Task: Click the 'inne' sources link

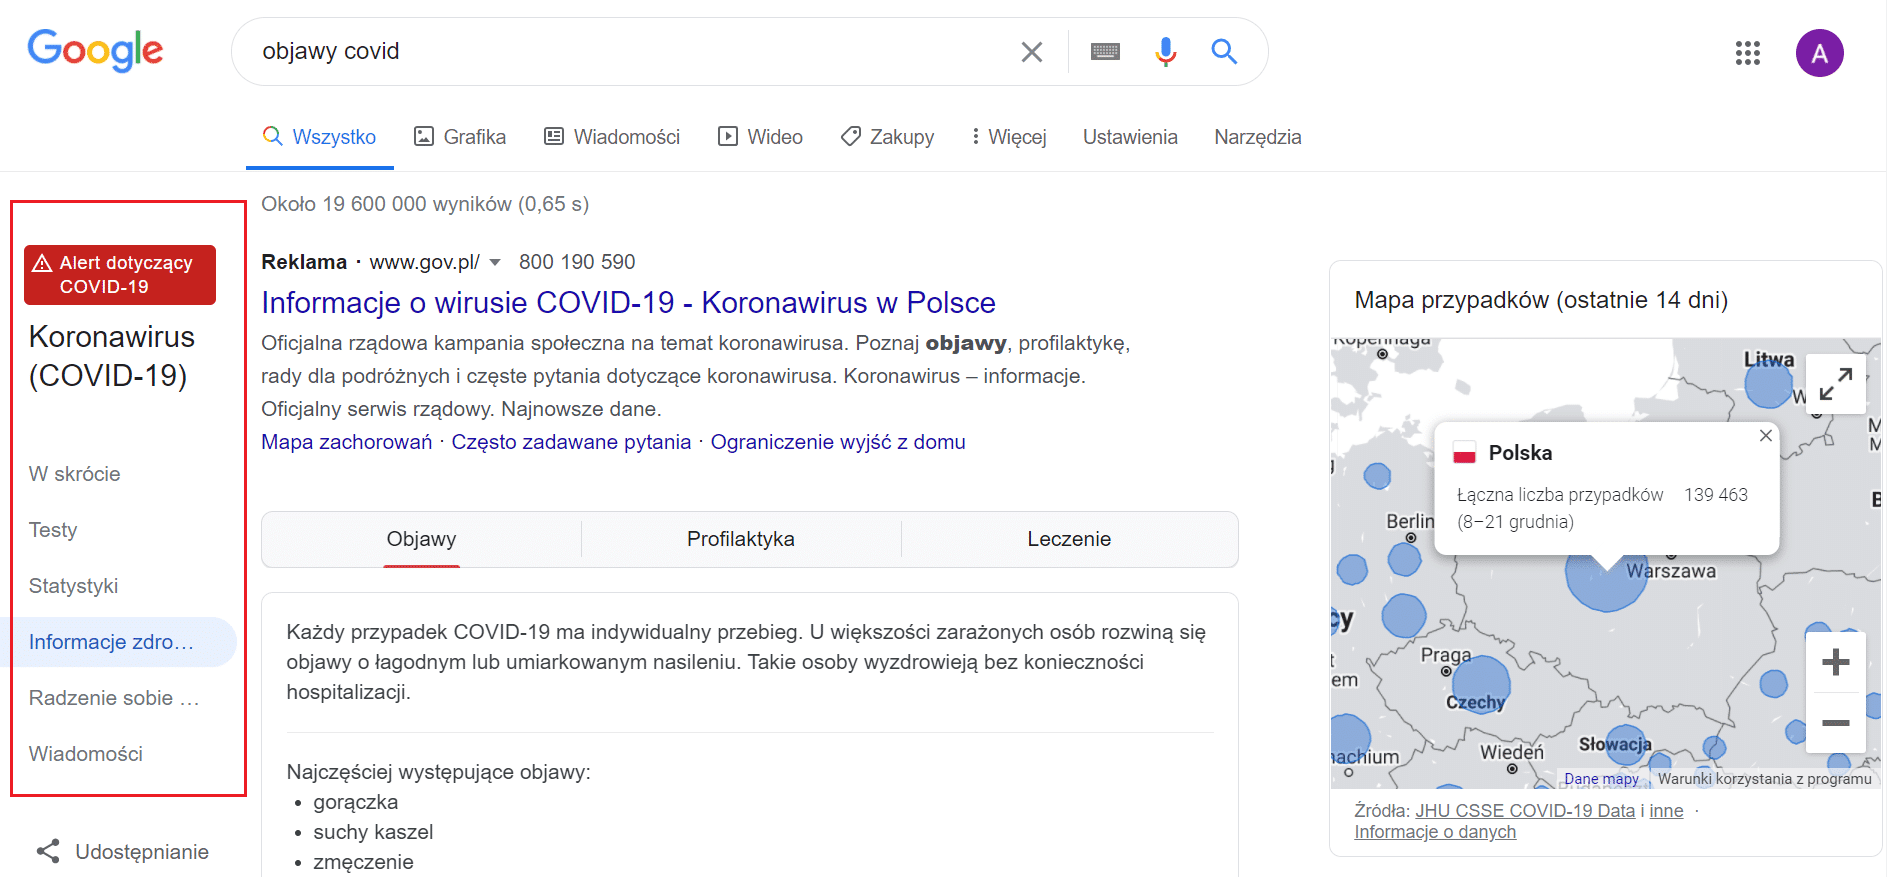Action: tap(1666, 811)
